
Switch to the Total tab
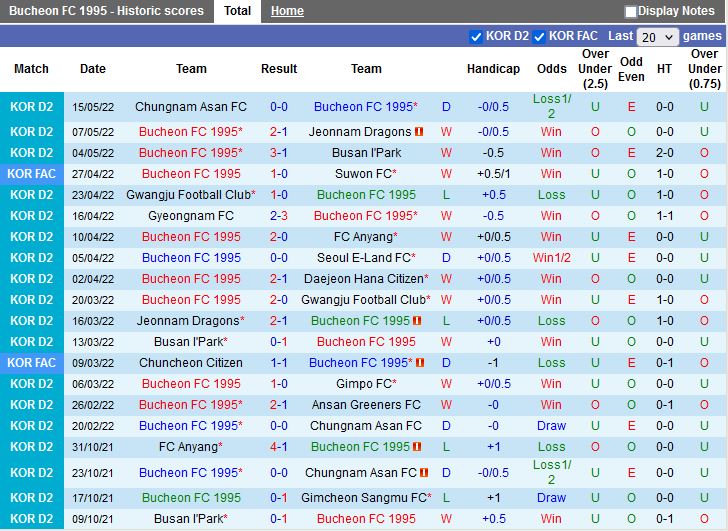237,11
